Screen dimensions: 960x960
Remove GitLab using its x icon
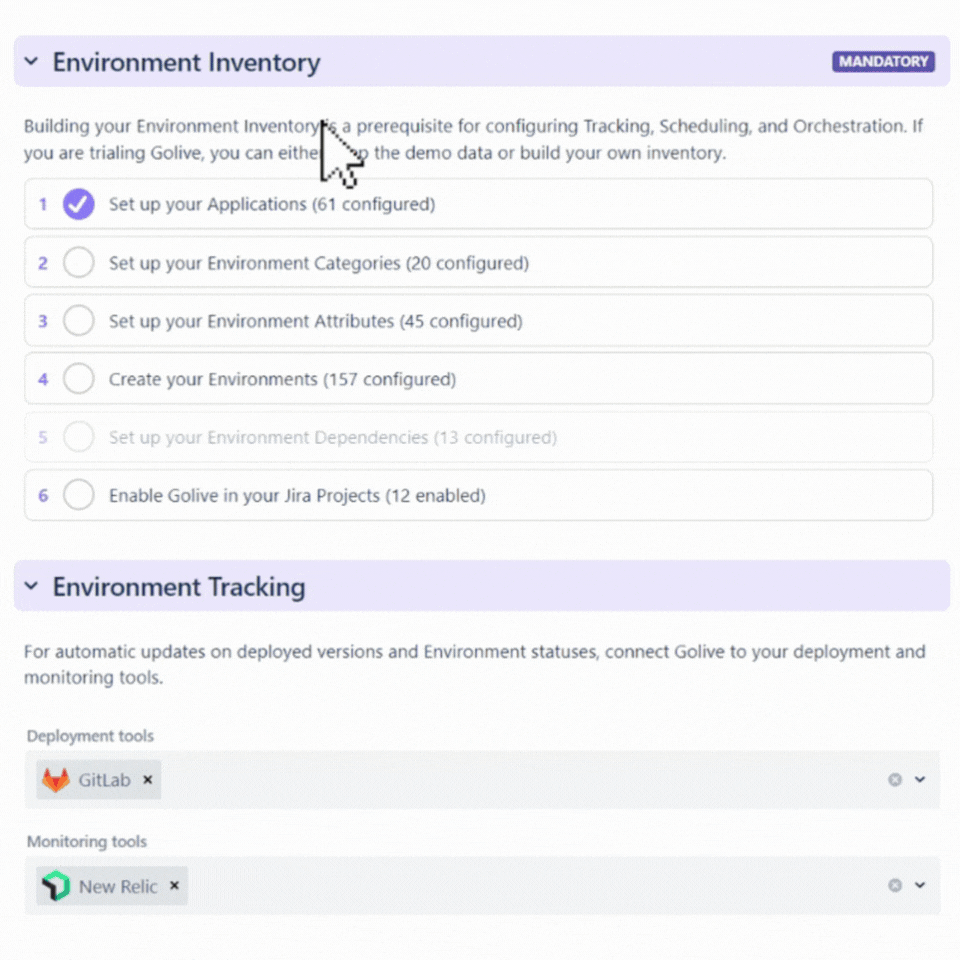pos(147,780)
